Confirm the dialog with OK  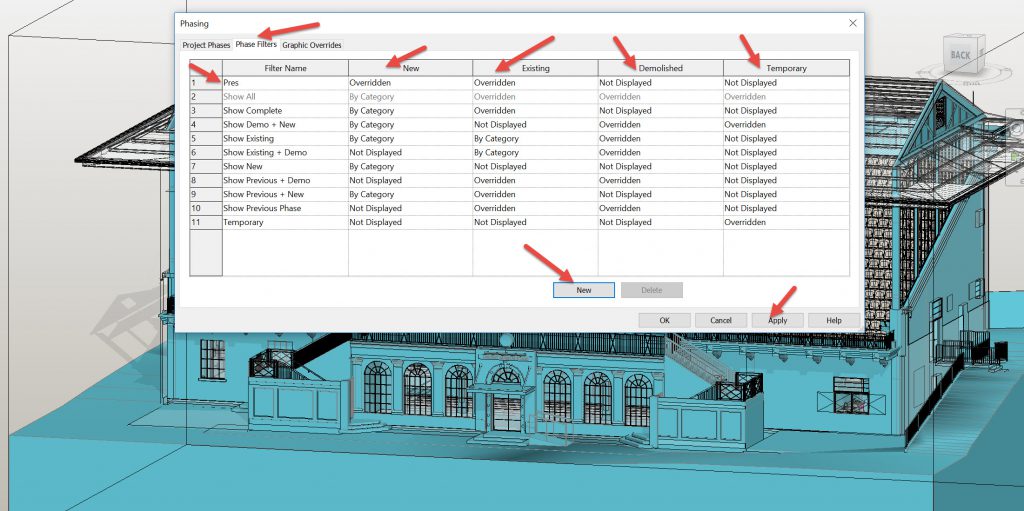click(x=664, y=320)
